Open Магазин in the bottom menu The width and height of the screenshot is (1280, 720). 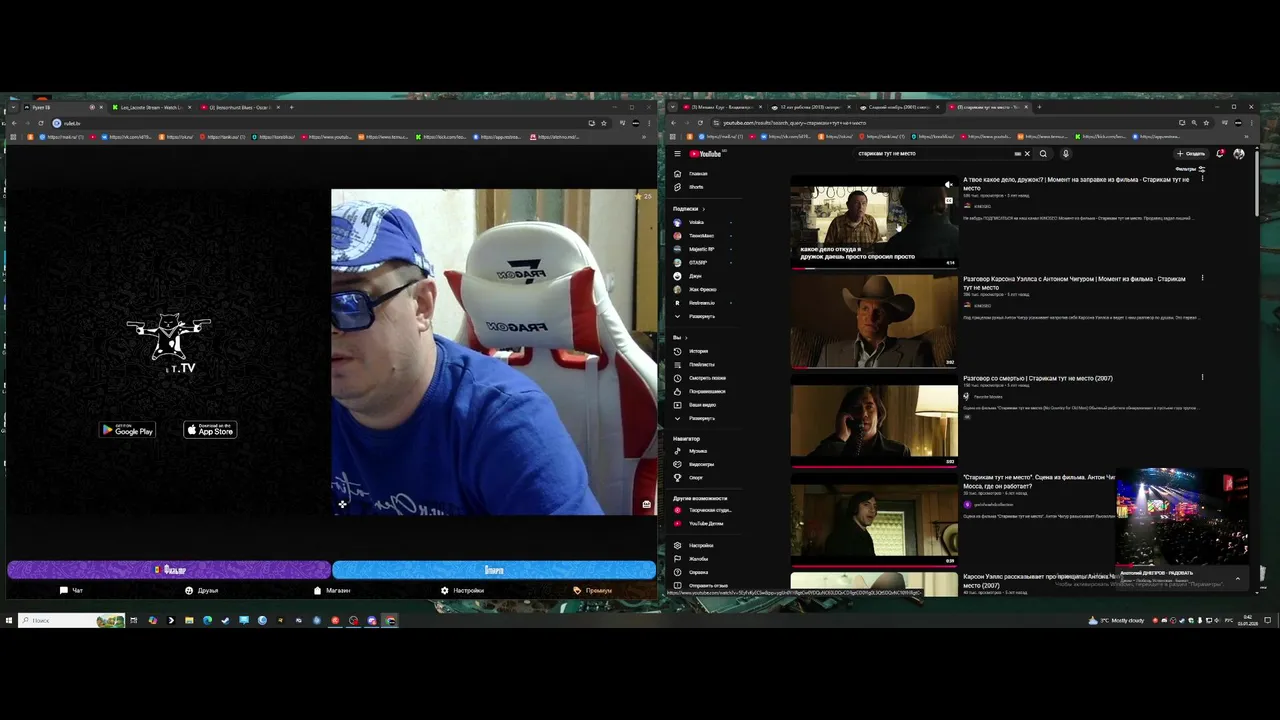point(332,590)
